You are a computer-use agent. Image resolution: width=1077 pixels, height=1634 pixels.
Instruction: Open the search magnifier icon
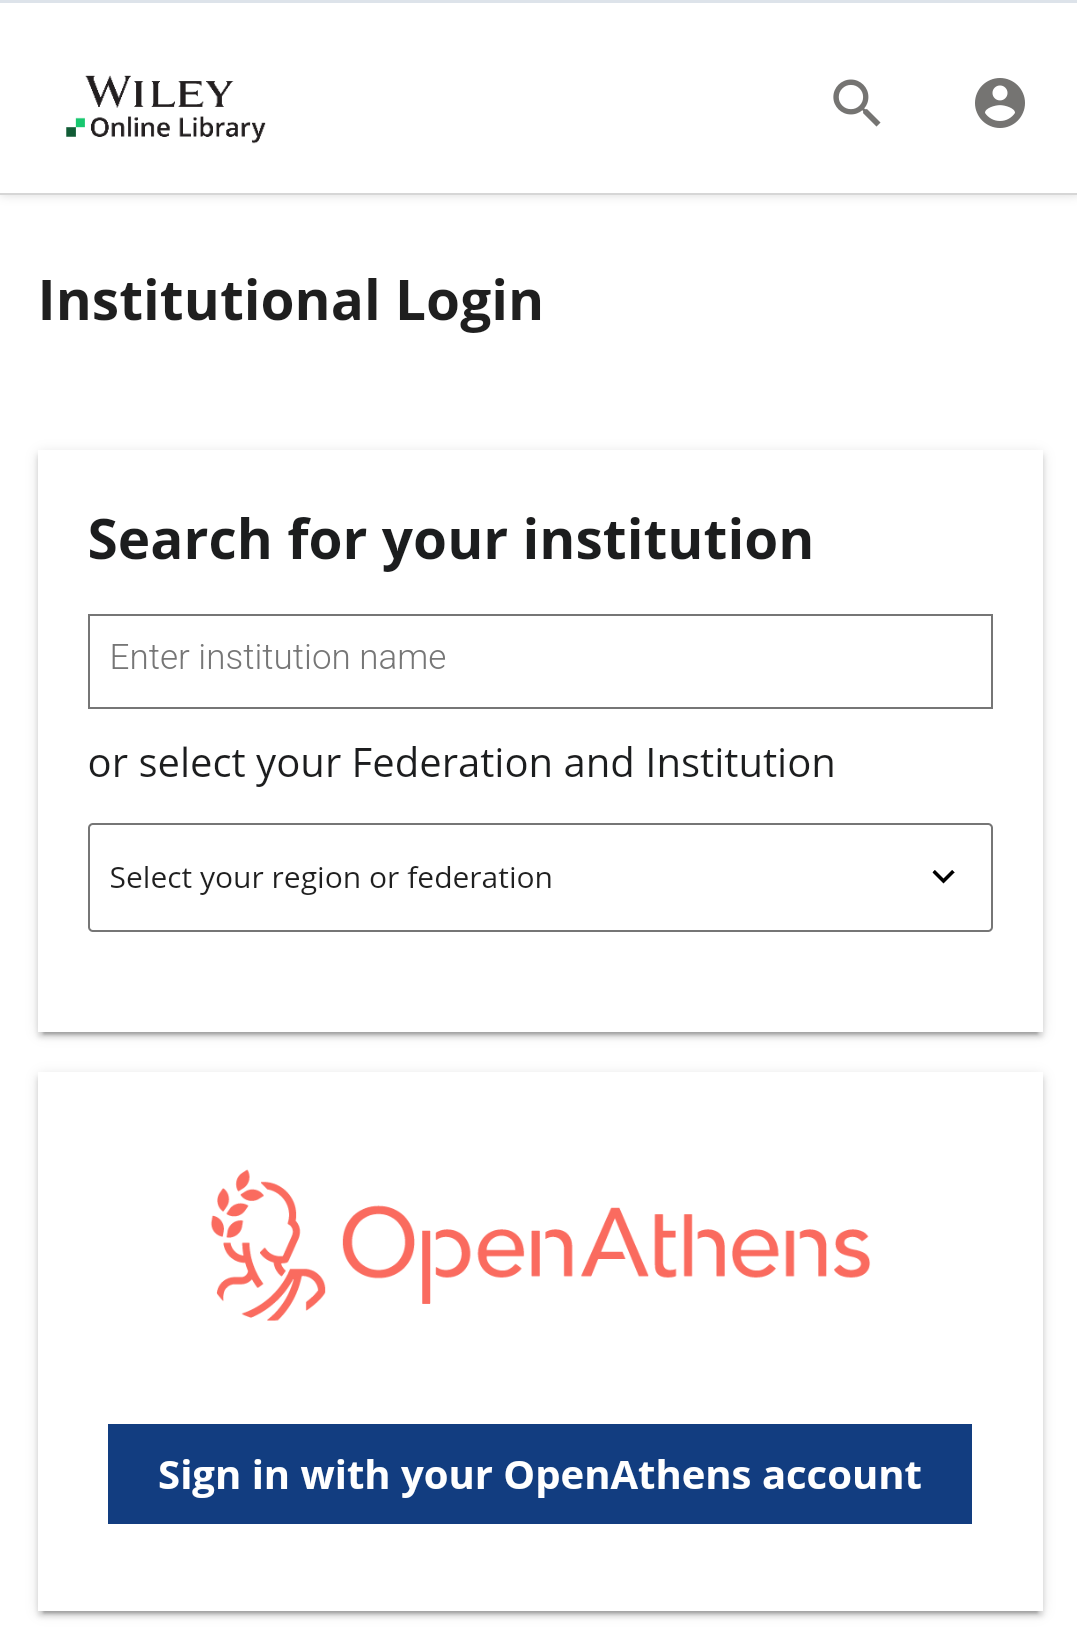856,103
